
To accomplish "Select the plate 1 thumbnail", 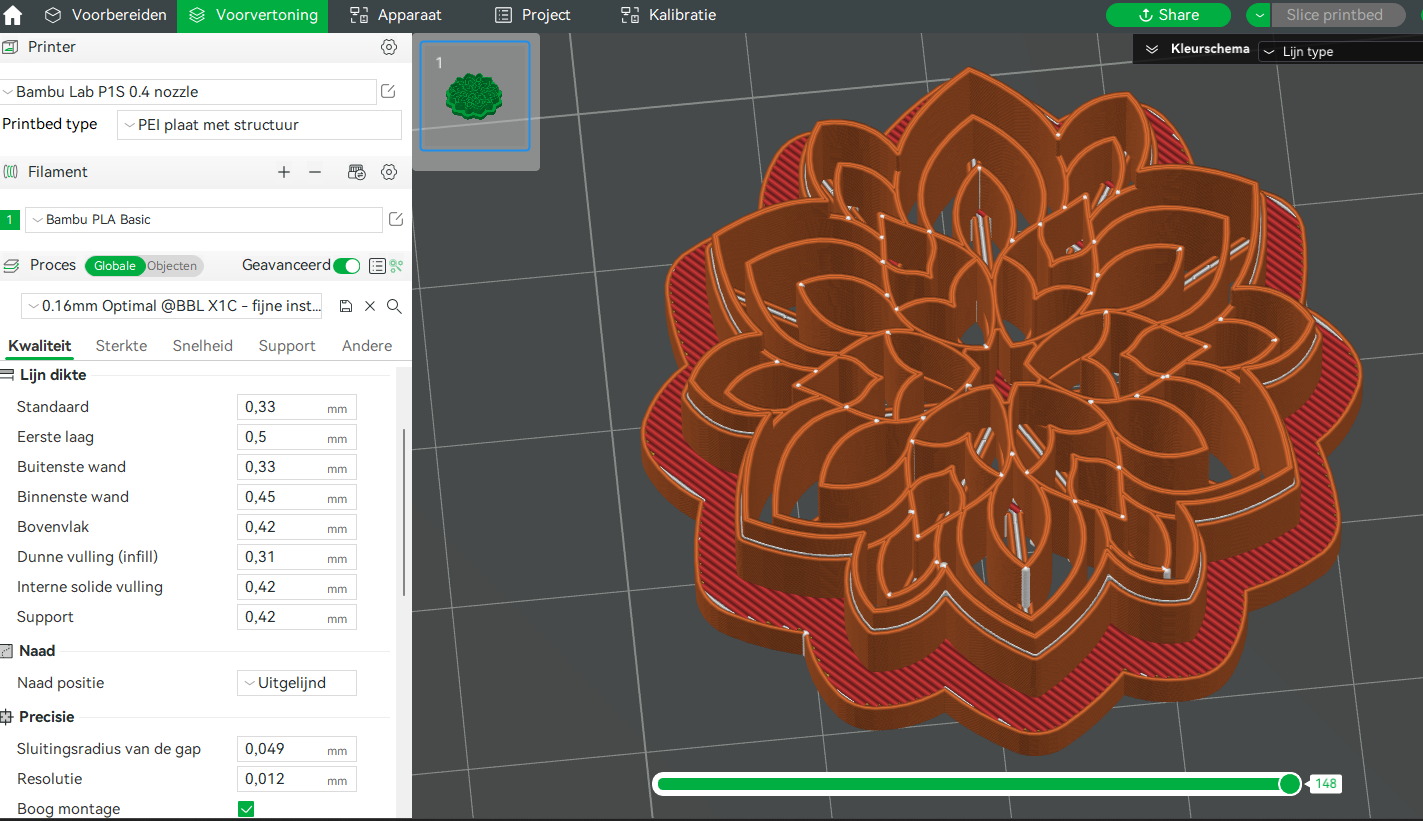I will pyautogui.click(x=475, y=96).
